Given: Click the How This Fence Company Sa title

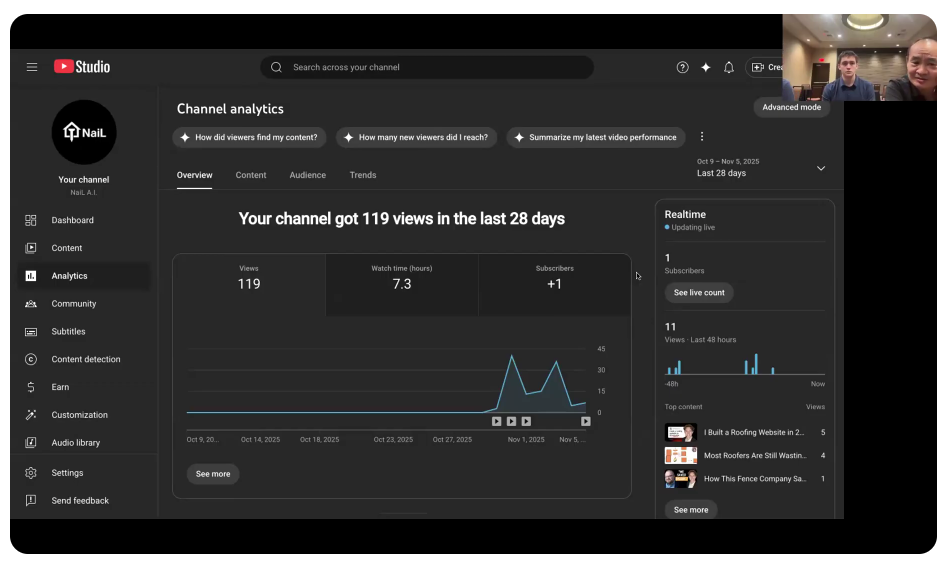Looking at the screenshot, I should (x=755, y=478).
